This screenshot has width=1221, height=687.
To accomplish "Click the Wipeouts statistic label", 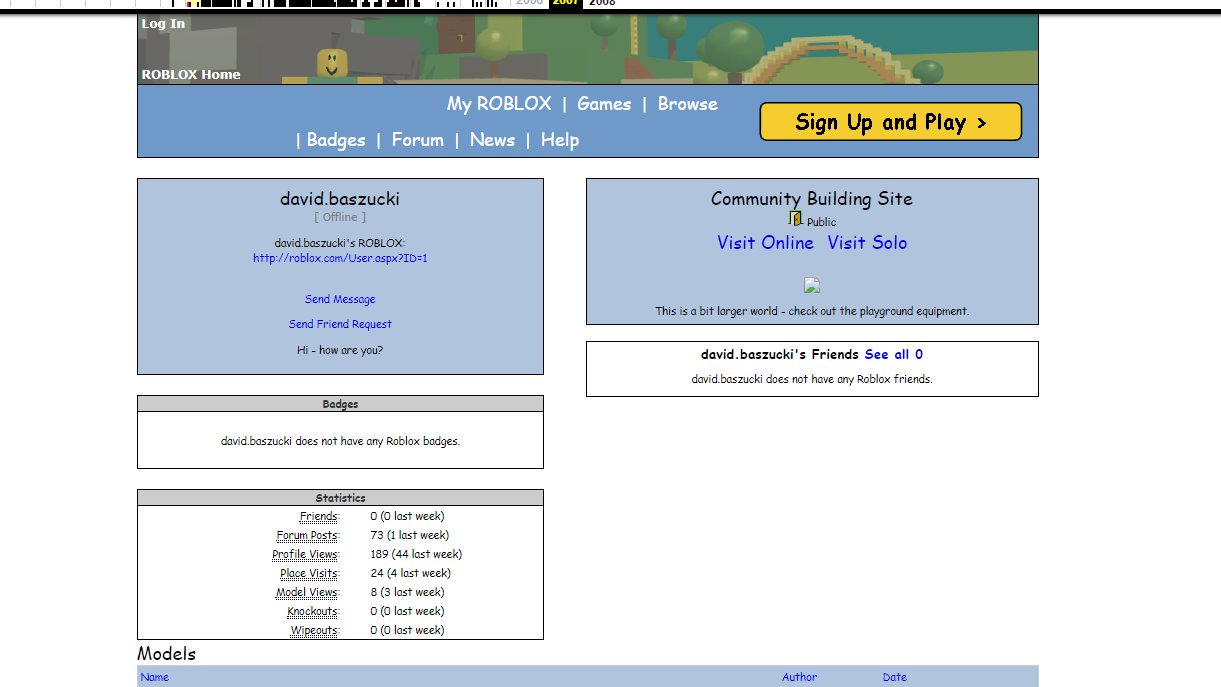I will click(x=314, y=631).
